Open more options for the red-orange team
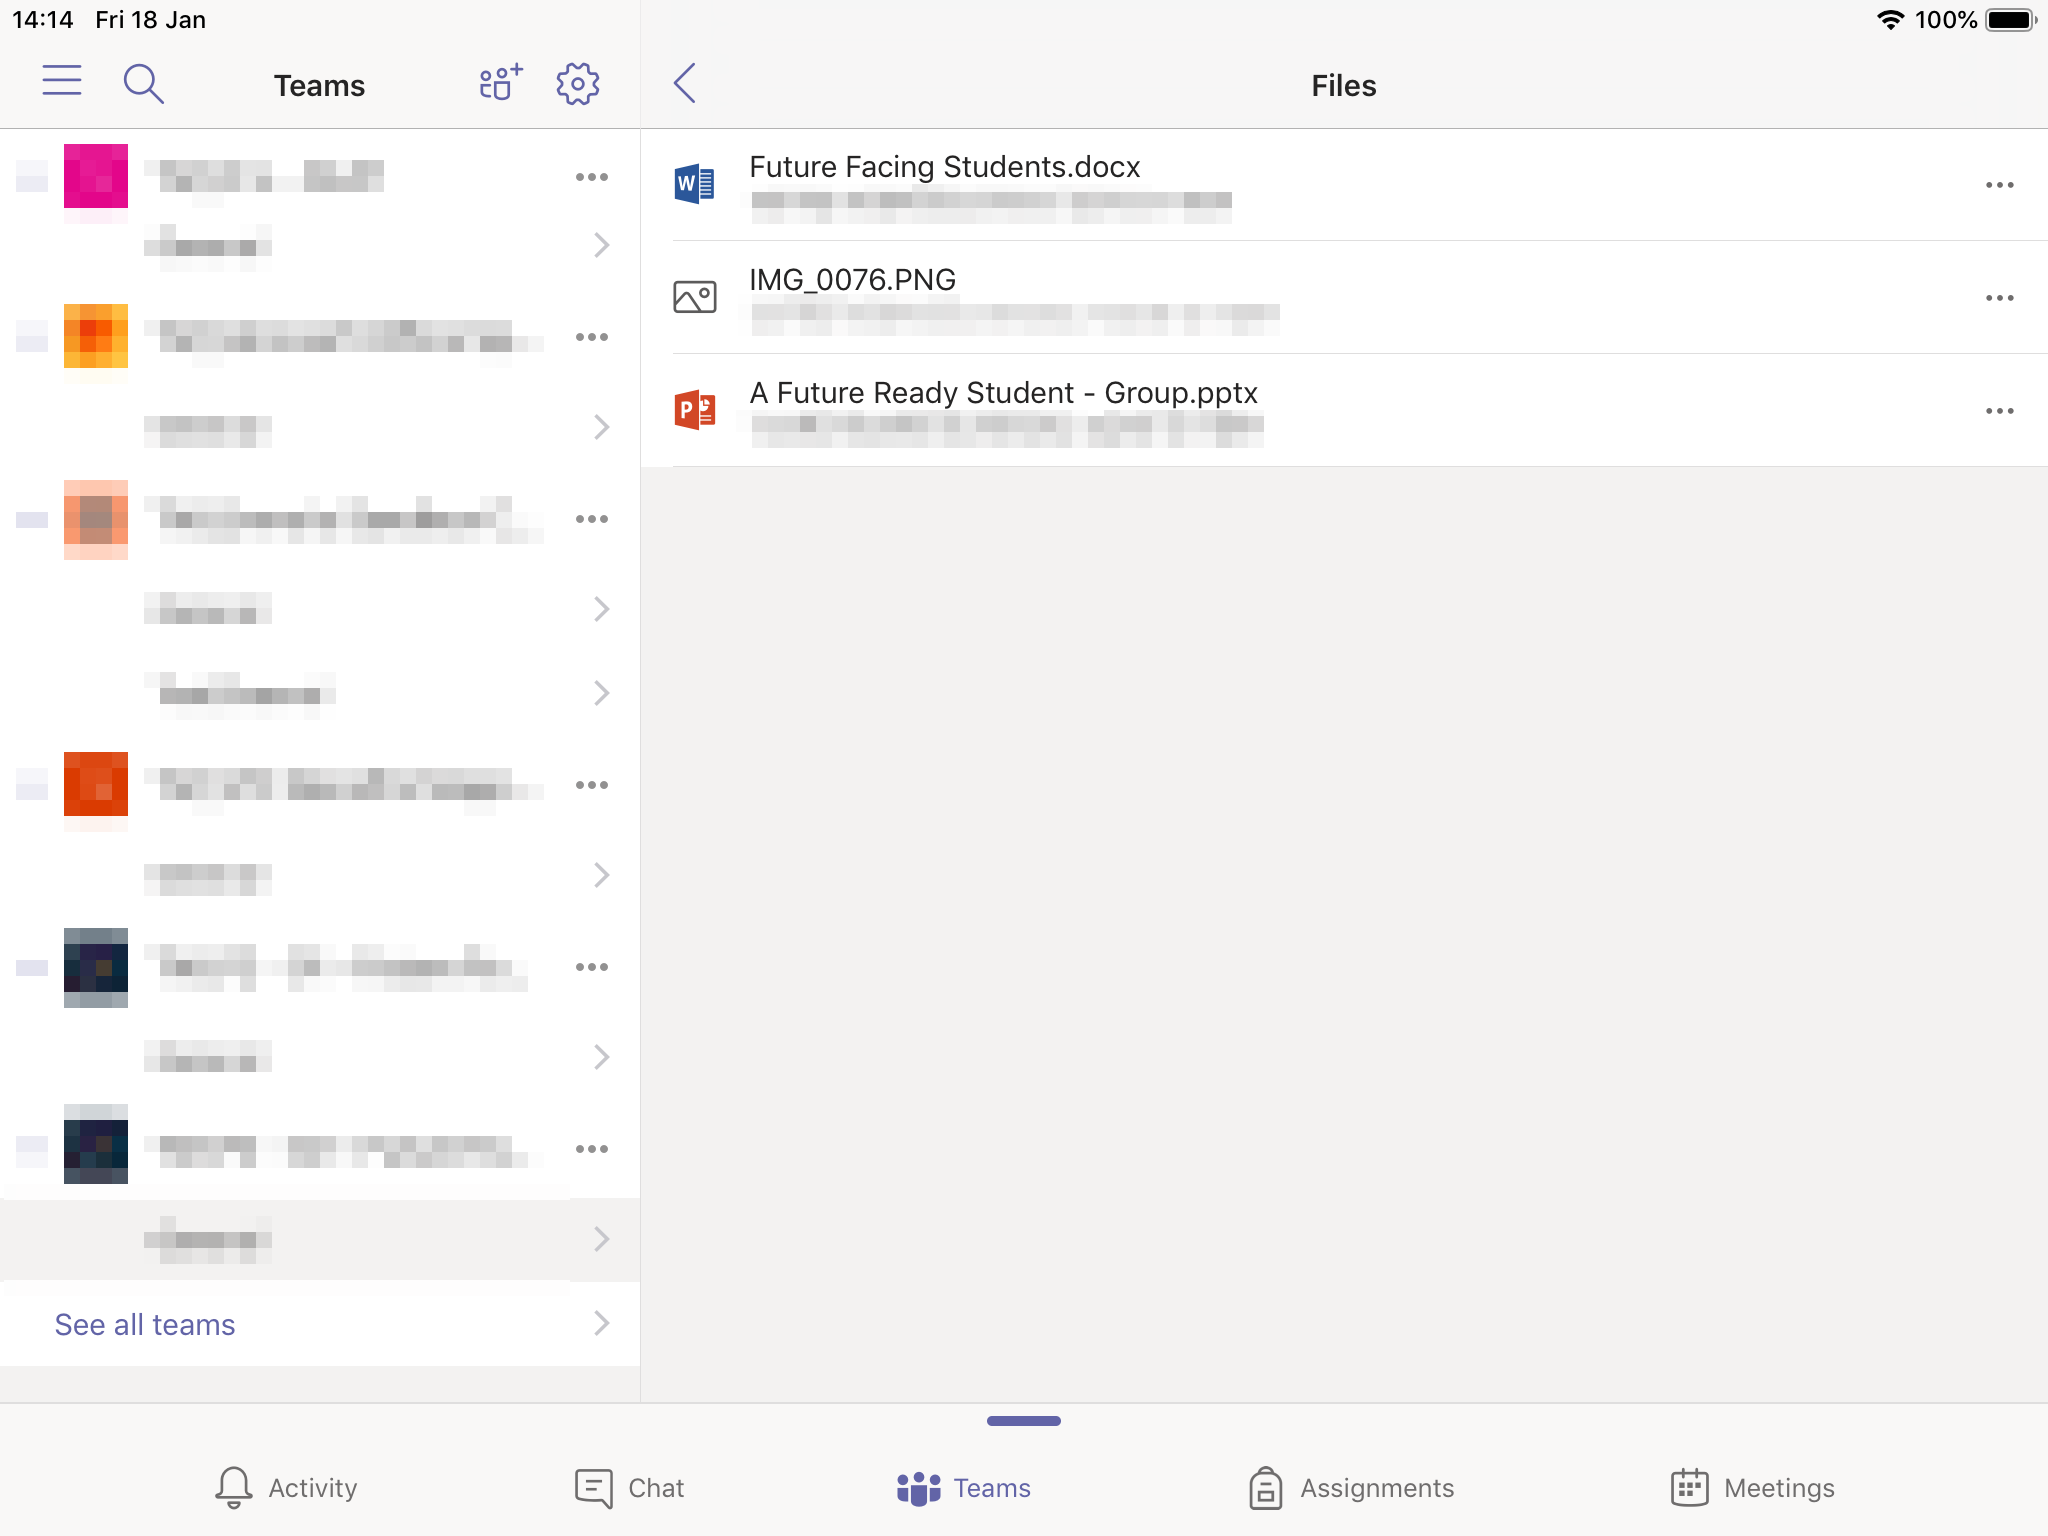 (592, 785)
